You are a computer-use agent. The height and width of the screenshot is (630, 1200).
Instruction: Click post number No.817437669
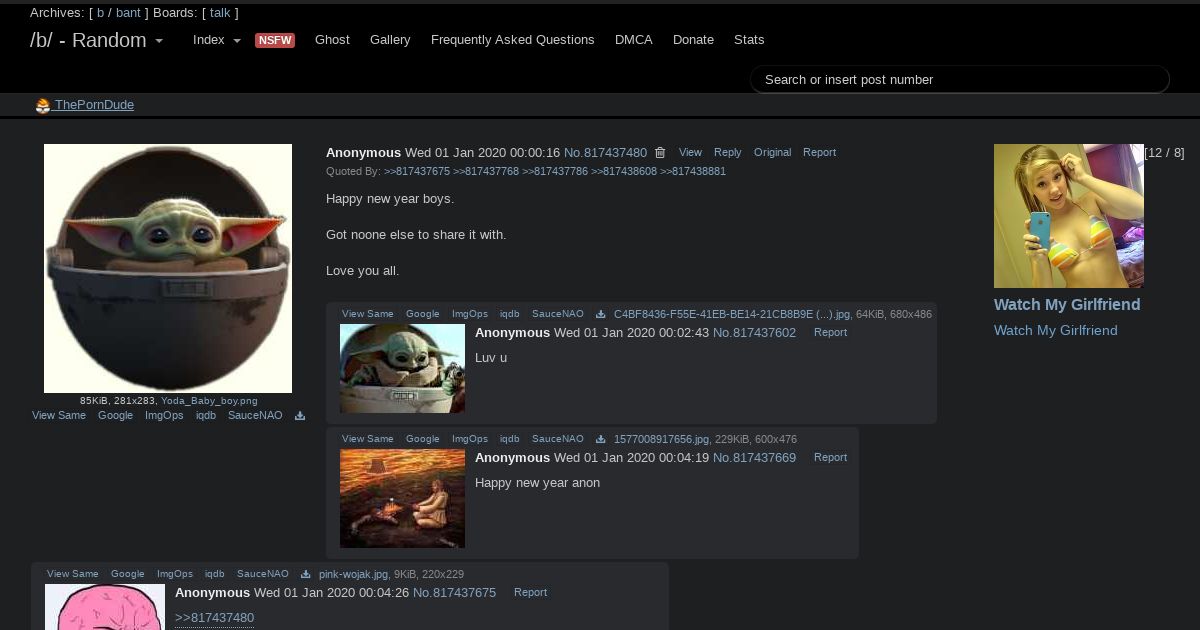[x=754, y=458]
